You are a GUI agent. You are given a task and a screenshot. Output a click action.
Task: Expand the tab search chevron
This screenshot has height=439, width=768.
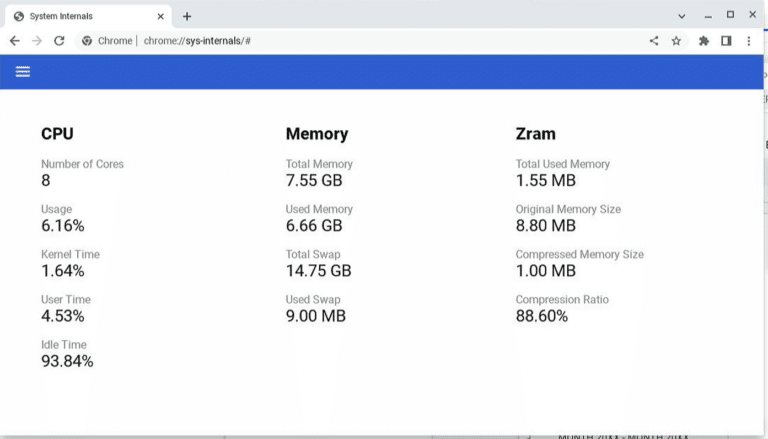681,16
